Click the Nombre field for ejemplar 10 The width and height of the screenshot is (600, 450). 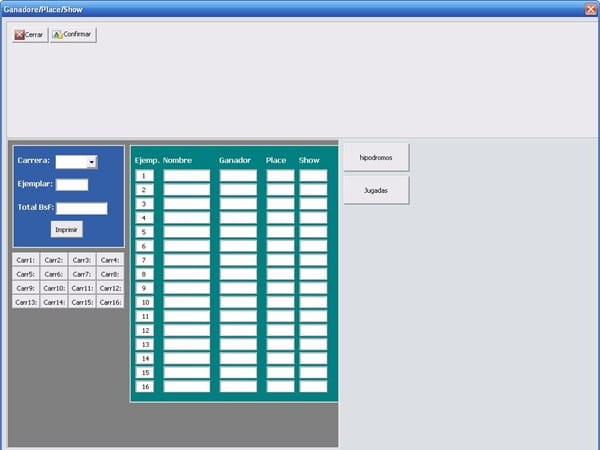pyautogui.click(x=187, y=302)
